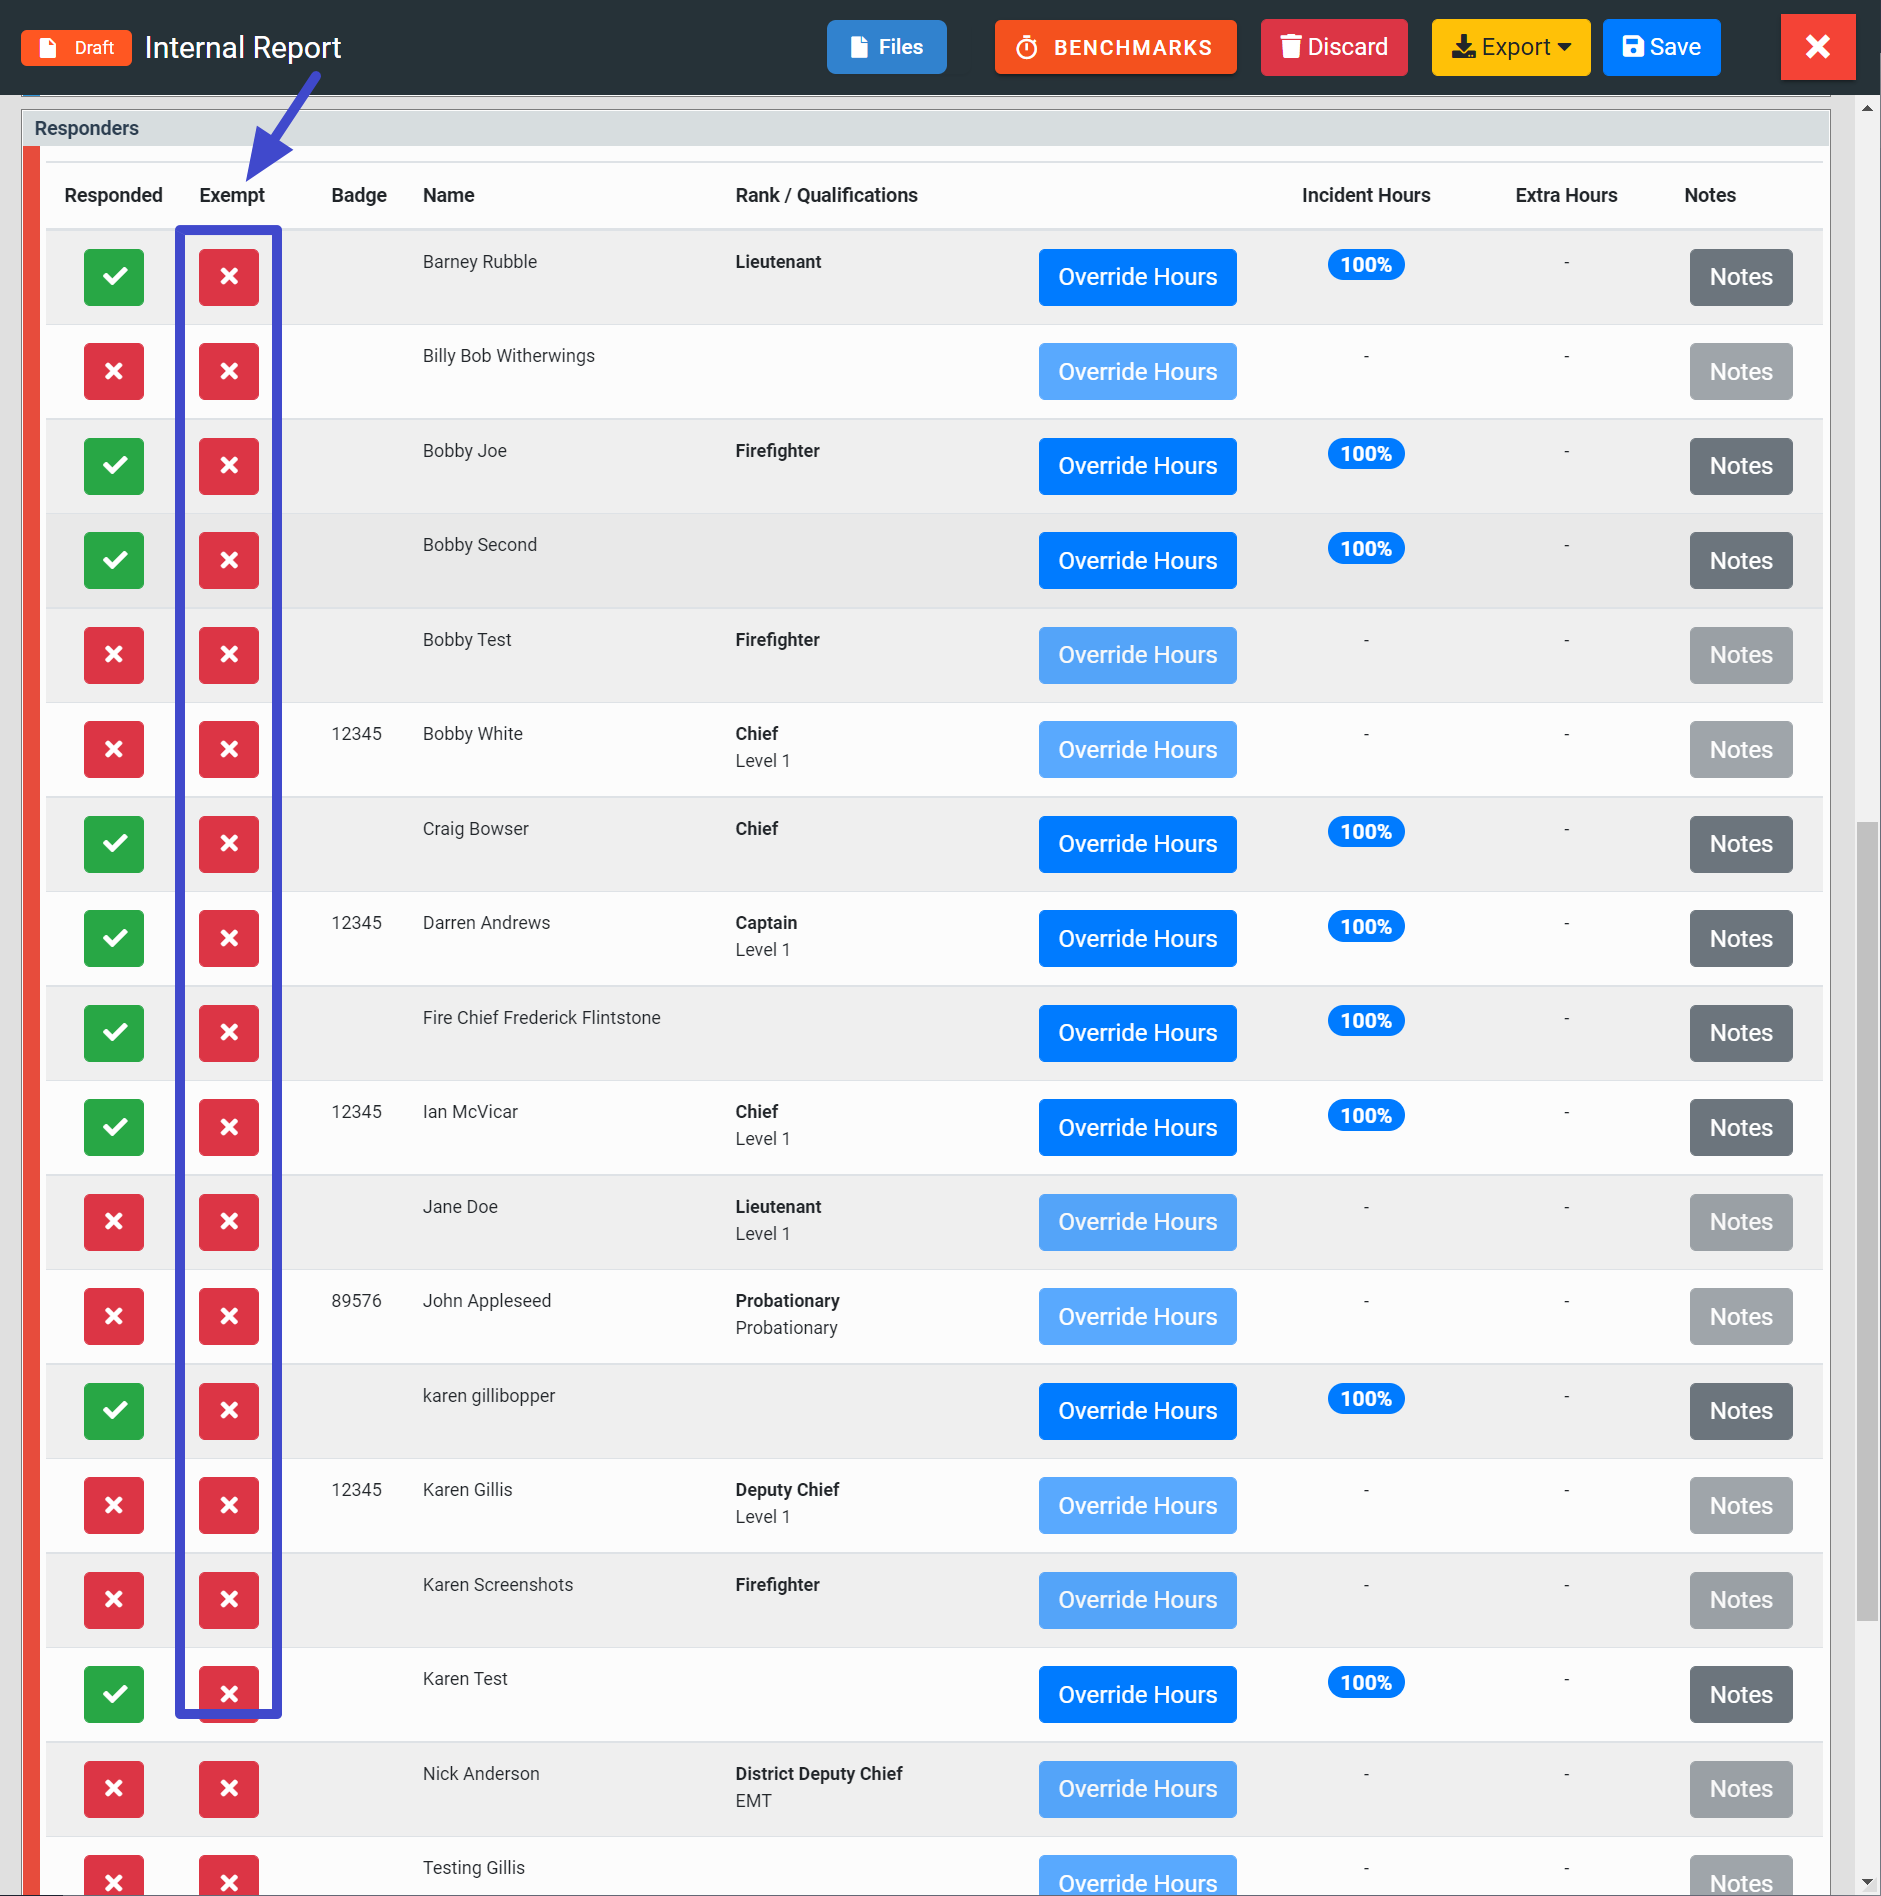
Task: Open Benchmarks stopwatch button
Action: (1115, 47)
